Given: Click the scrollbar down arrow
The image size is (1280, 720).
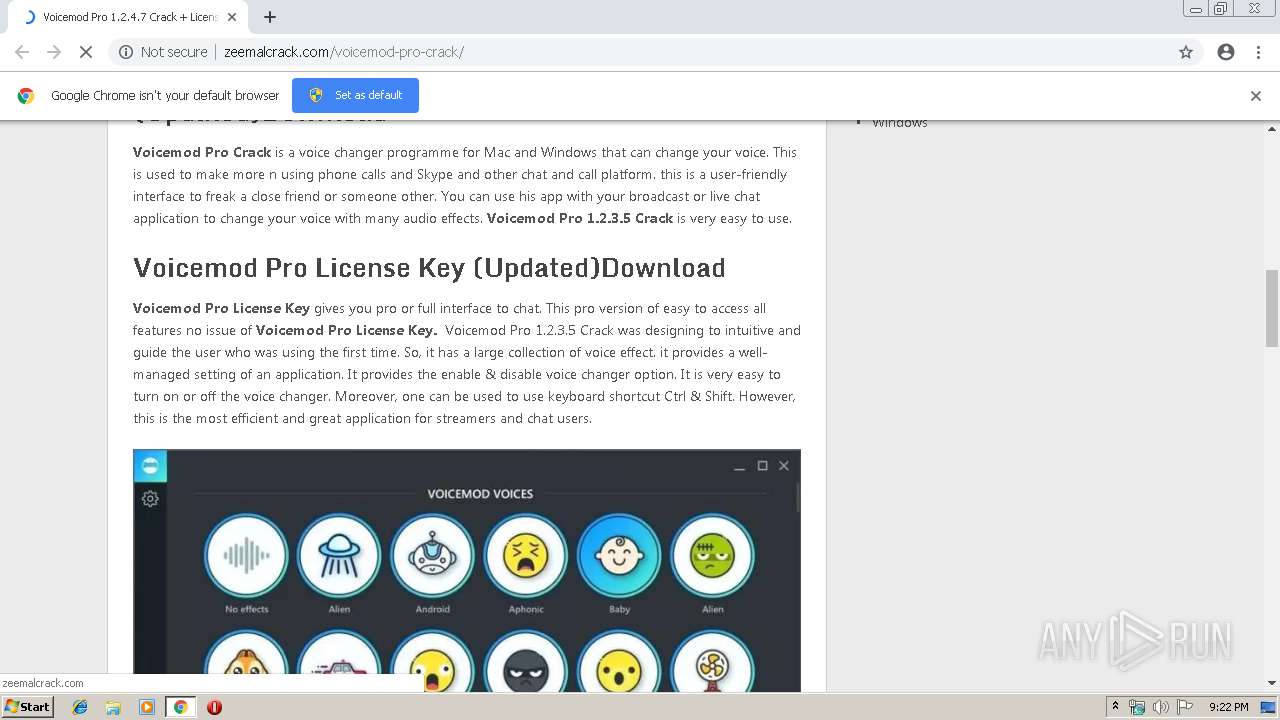Looking at the screenshot, I should point(1272,684).
